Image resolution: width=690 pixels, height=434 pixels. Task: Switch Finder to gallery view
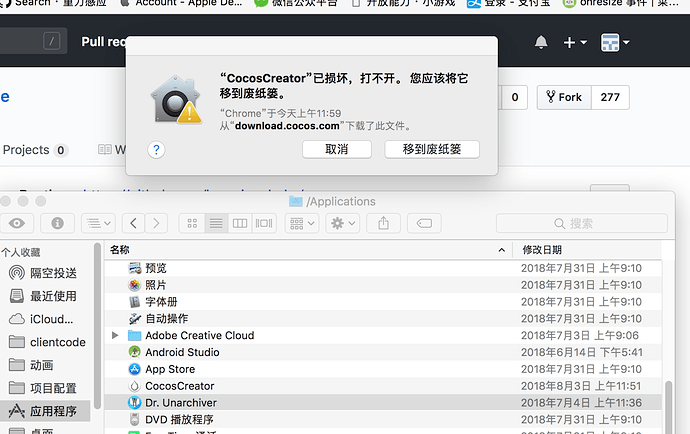pyautogui.click(x=264, y=223)
